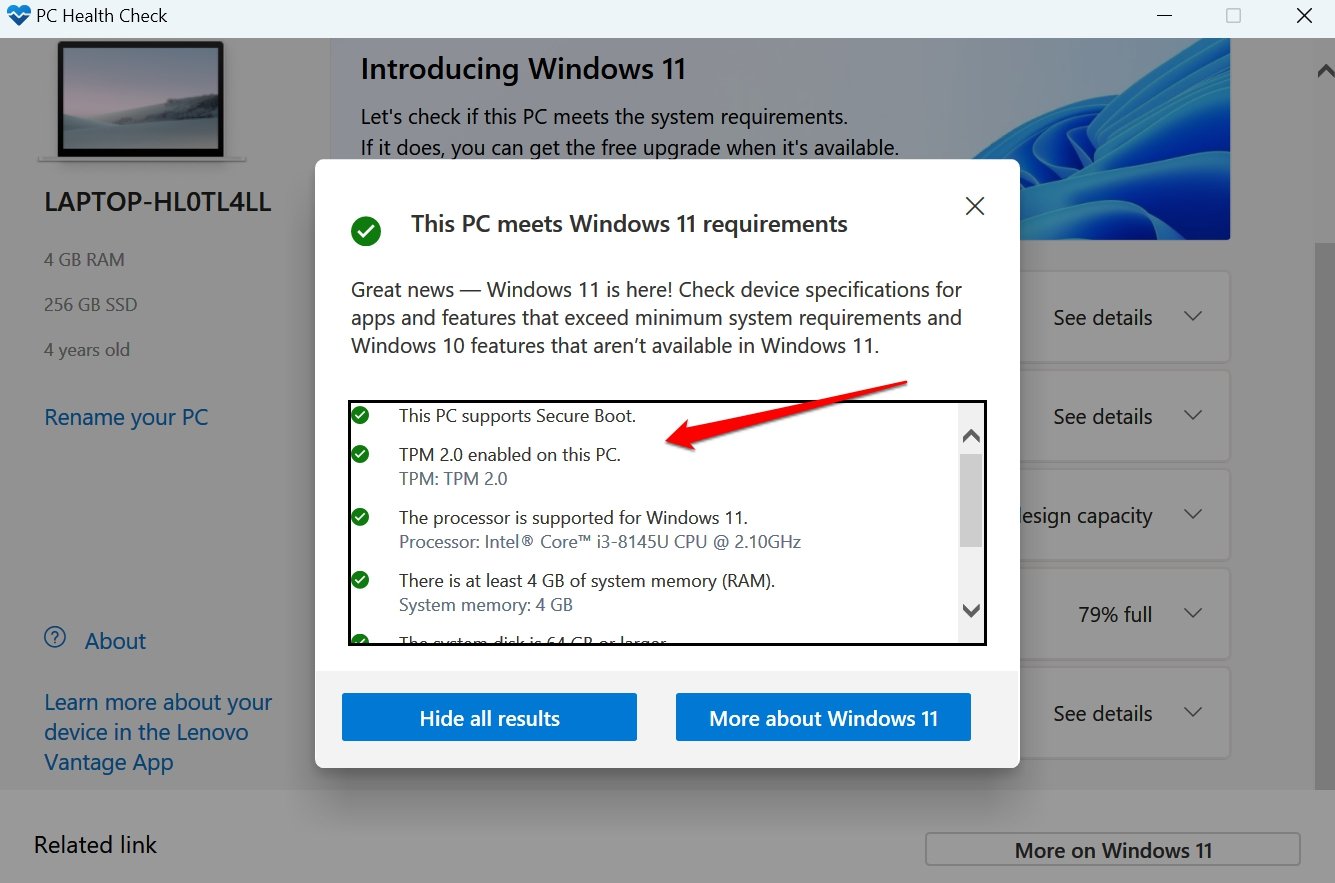Open the About link
This screenshot has width=1335, height=883.
(115, 641)
